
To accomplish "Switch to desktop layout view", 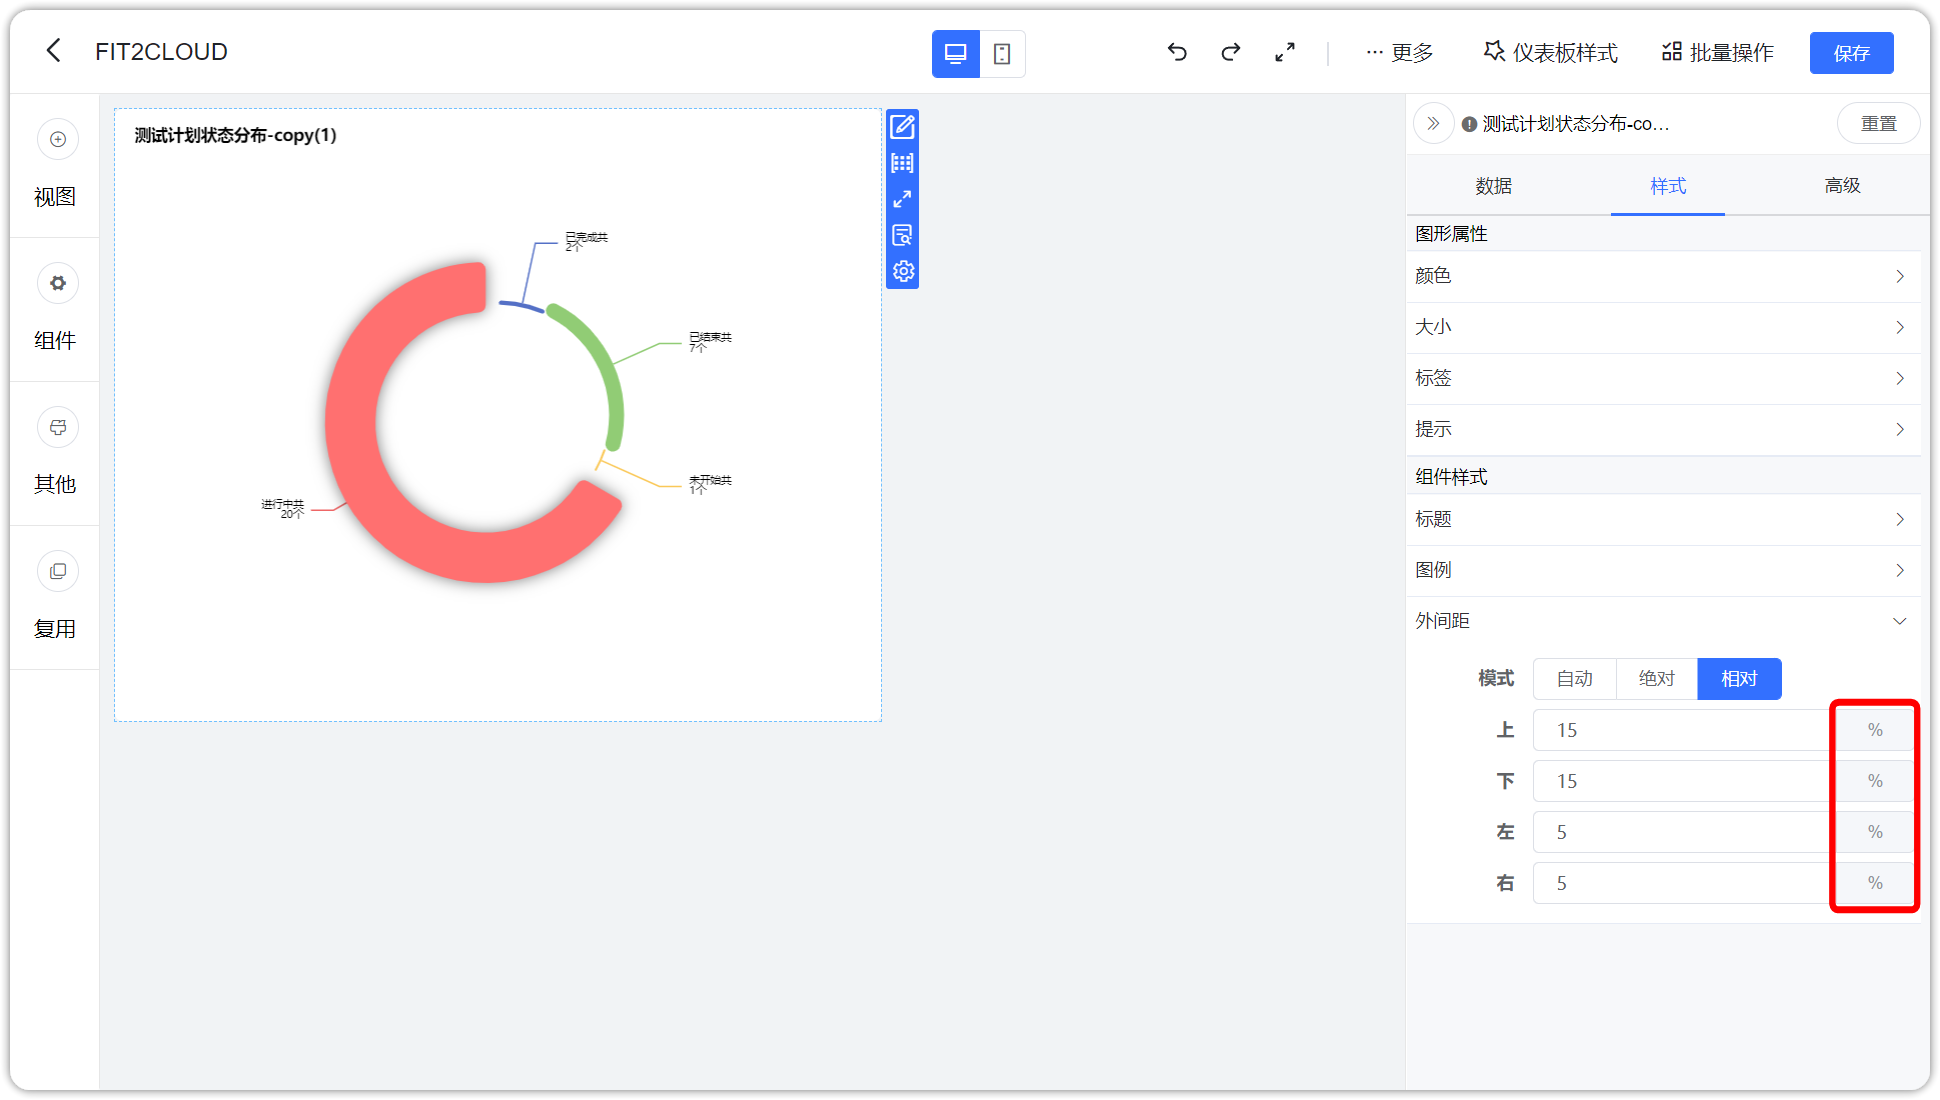I will [x=955, y=54].
